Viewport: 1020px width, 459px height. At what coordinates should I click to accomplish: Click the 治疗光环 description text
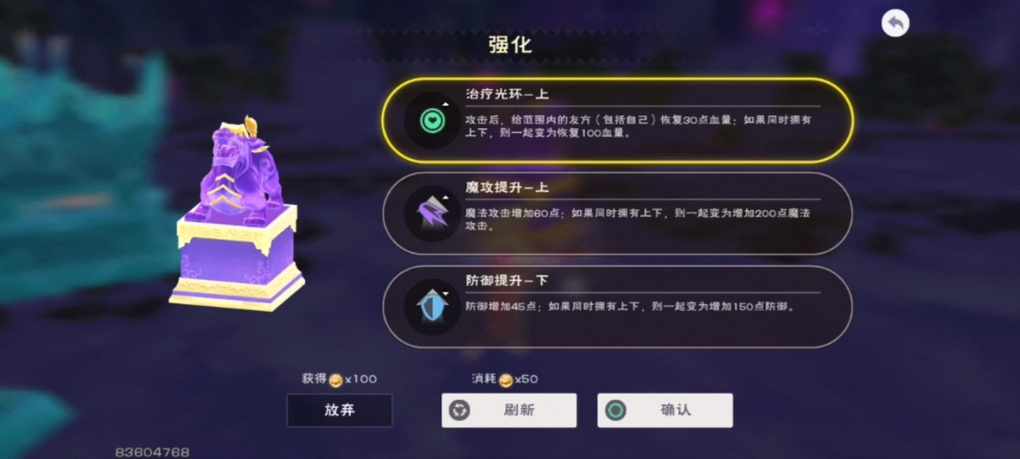[638, 127]
